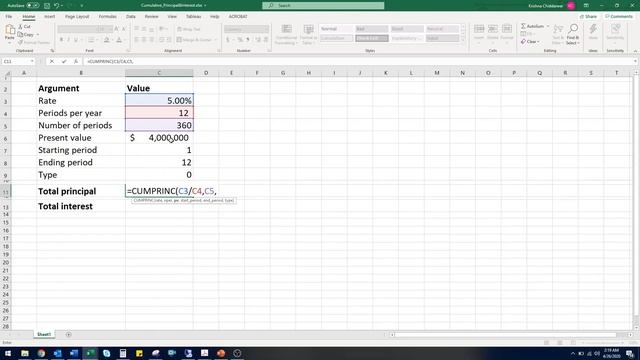Expand the cell Styles gallery arrow

462,40
